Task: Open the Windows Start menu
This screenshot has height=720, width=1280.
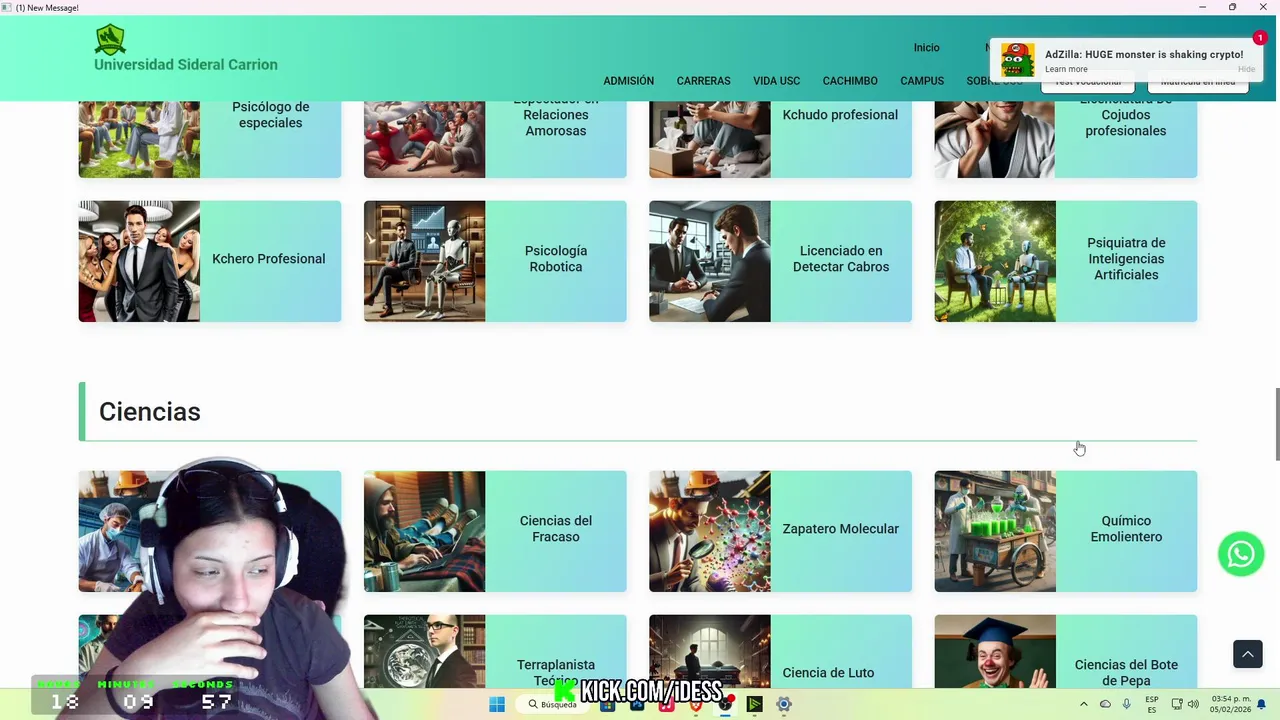Action: point(497,704)
